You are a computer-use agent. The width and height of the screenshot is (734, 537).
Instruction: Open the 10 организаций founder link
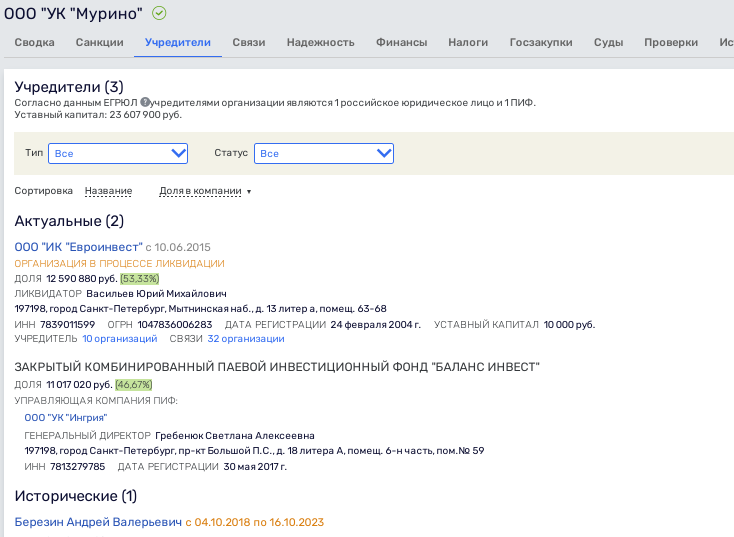pyautogui.click(x=120, y=338)
